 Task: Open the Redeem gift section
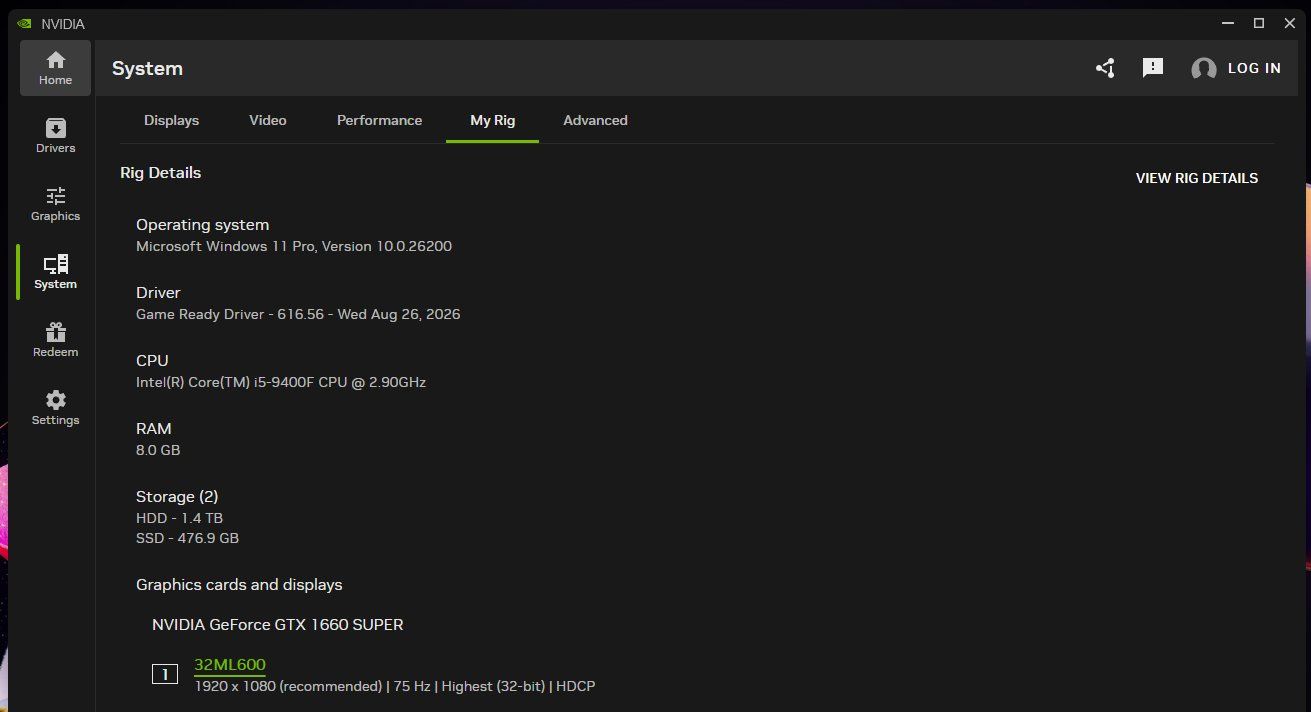tap(55, 340)
